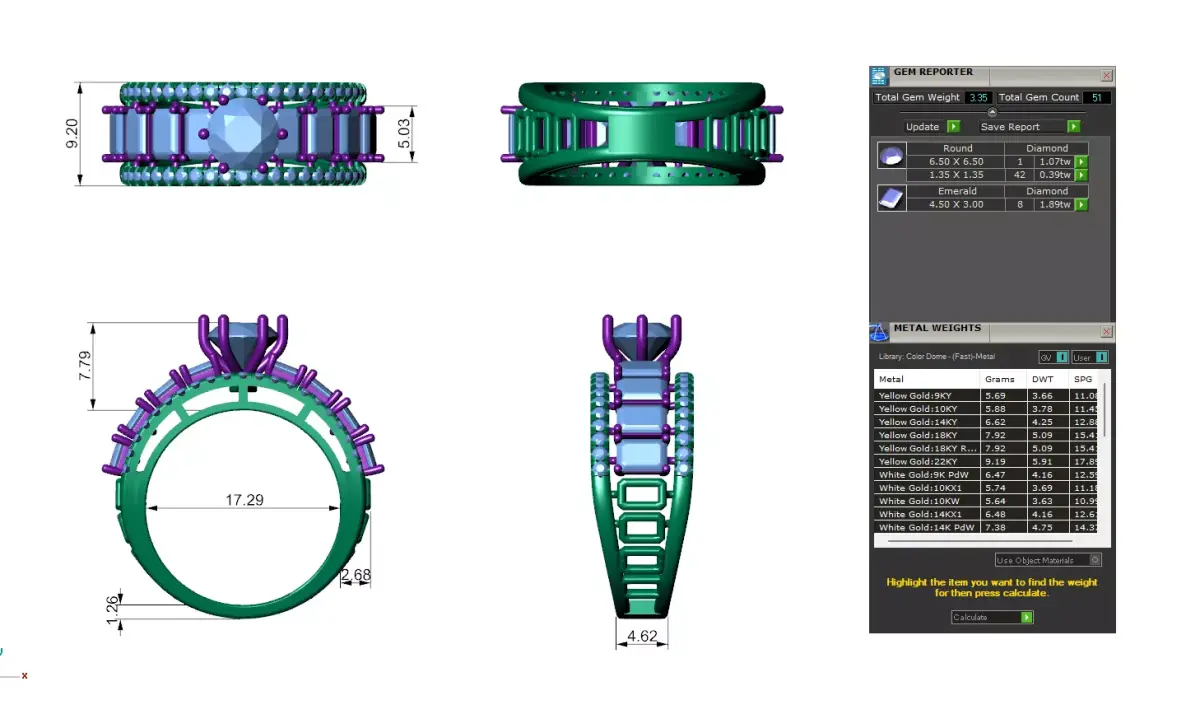The width and height of the screenshot is (1200, 705).
Task: Click the Update button label
Action: pos(922,127)
